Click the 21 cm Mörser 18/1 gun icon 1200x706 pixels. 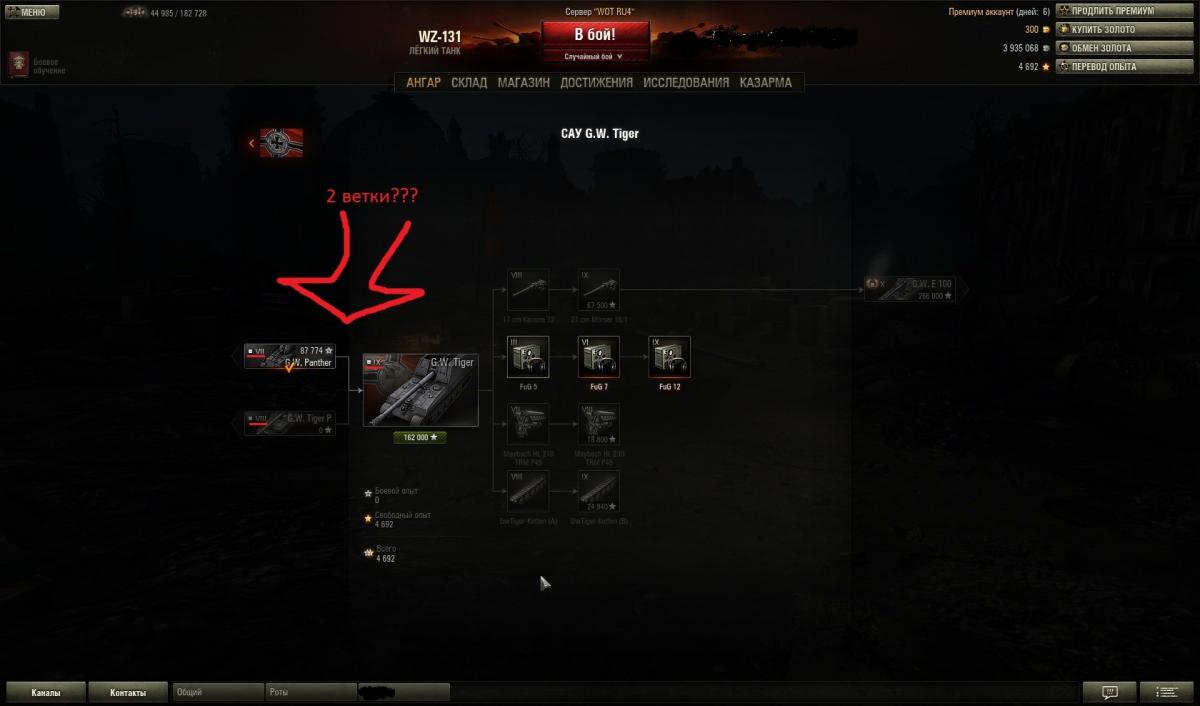coord(599,289)
